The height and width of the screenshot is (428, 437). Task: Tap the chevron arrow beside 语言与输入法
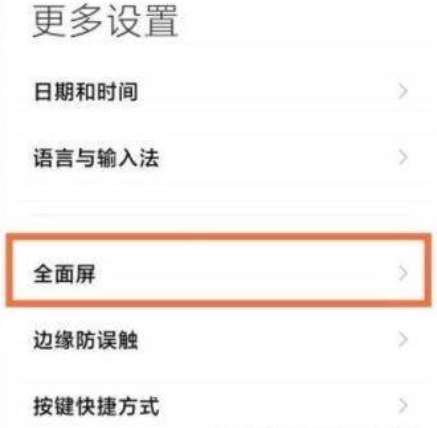tap(403, 157)
